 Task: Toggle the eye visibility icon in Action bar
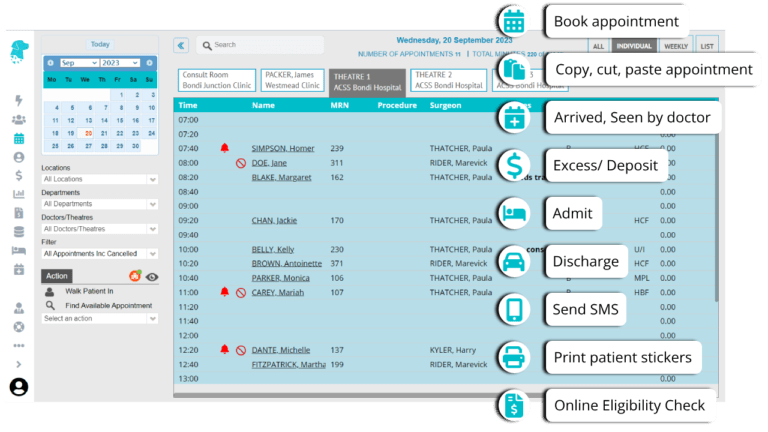(x=152, y=276)
